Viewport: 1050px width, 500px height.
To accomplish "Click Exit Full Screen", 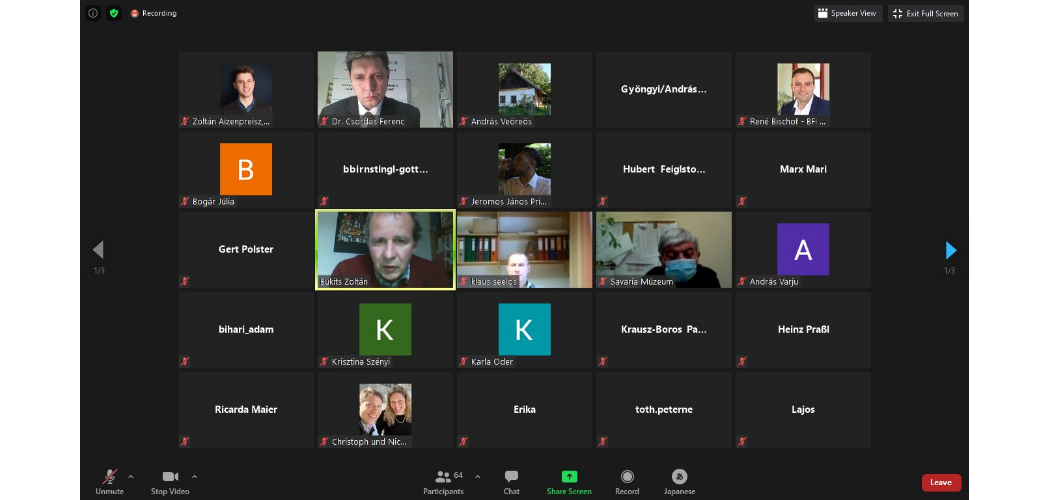I will (x=925, y=13).
